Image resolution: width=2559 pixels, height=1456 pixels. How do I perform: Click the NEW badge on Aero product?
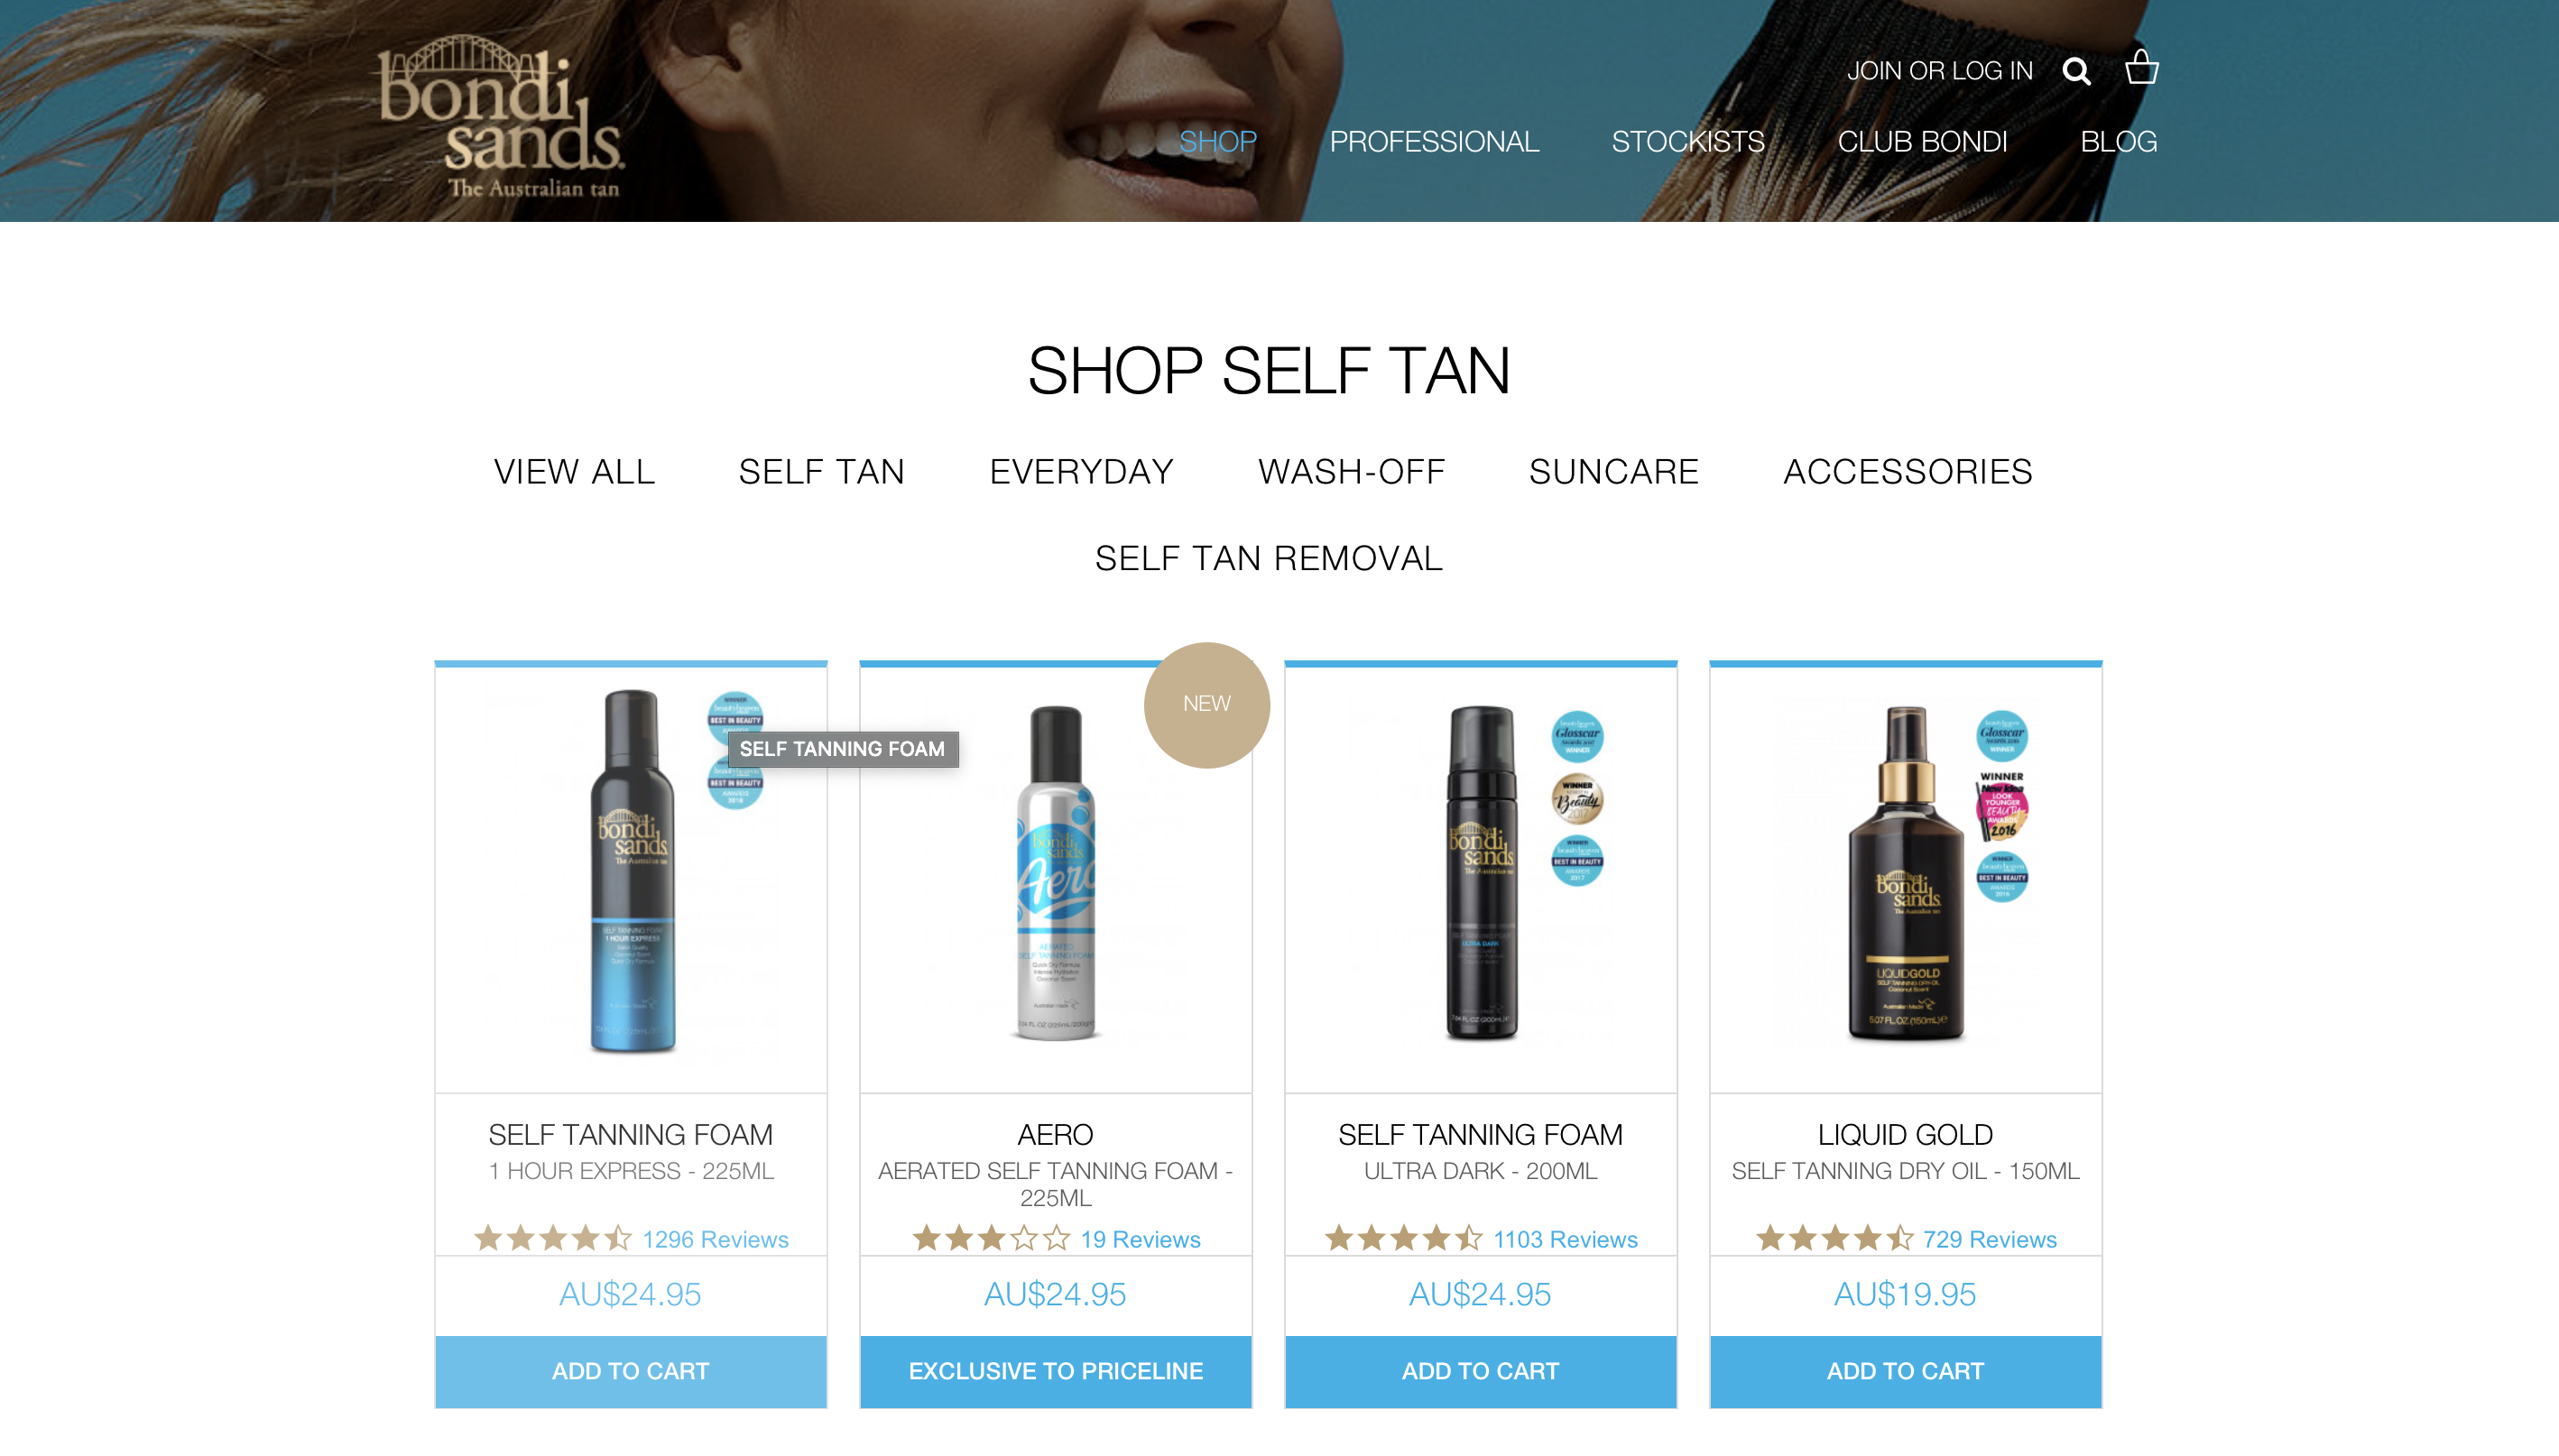pyautogui.click(x=1207, y=705)
